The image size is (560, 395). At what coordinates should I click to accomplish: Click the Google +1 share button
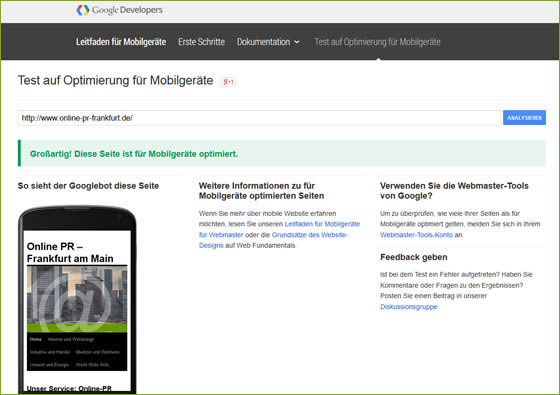pyautogui.click(x=228, y=82)
